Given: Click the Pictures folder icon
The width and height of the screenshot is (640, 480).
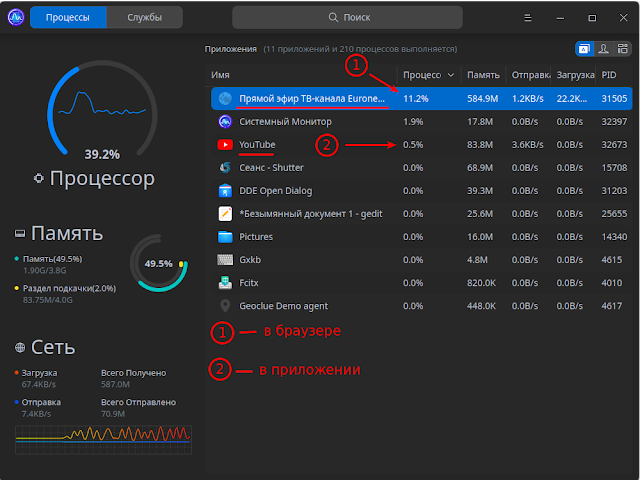Looking at the screenshot, I should pos(225,237).
